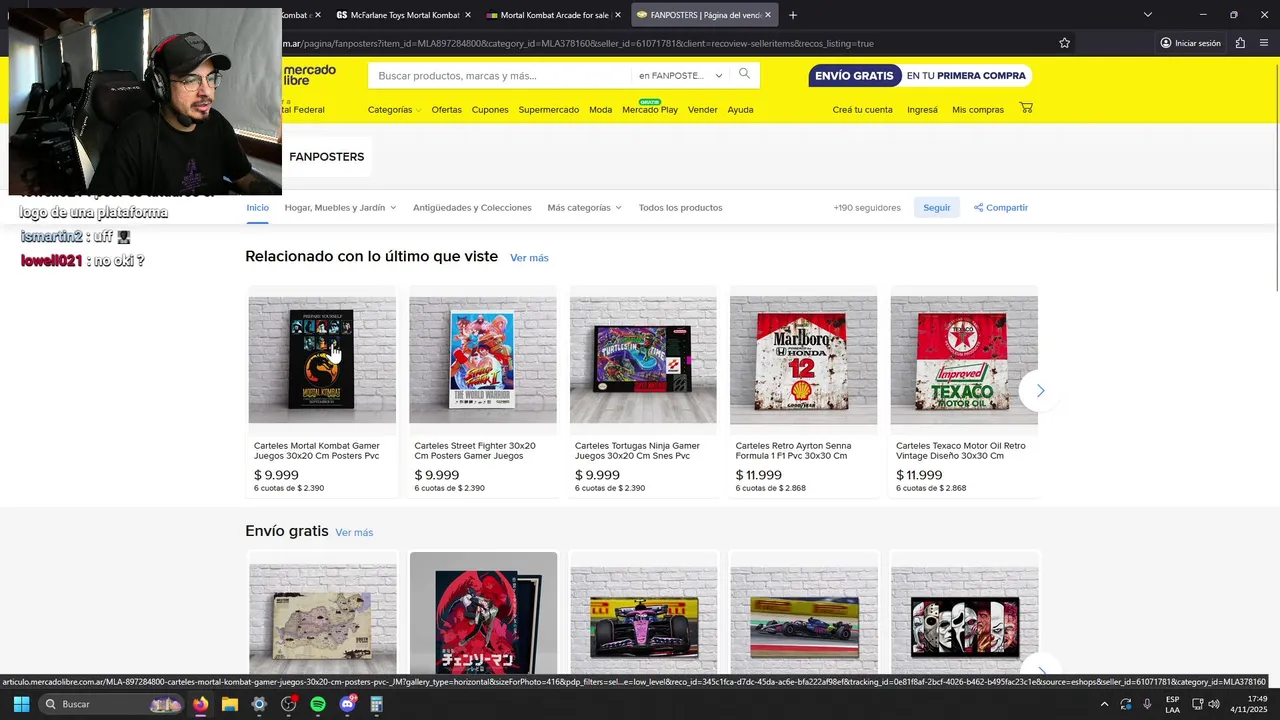Expand Hogar, Muebles y Jardín menu

[x=340, y=207]
